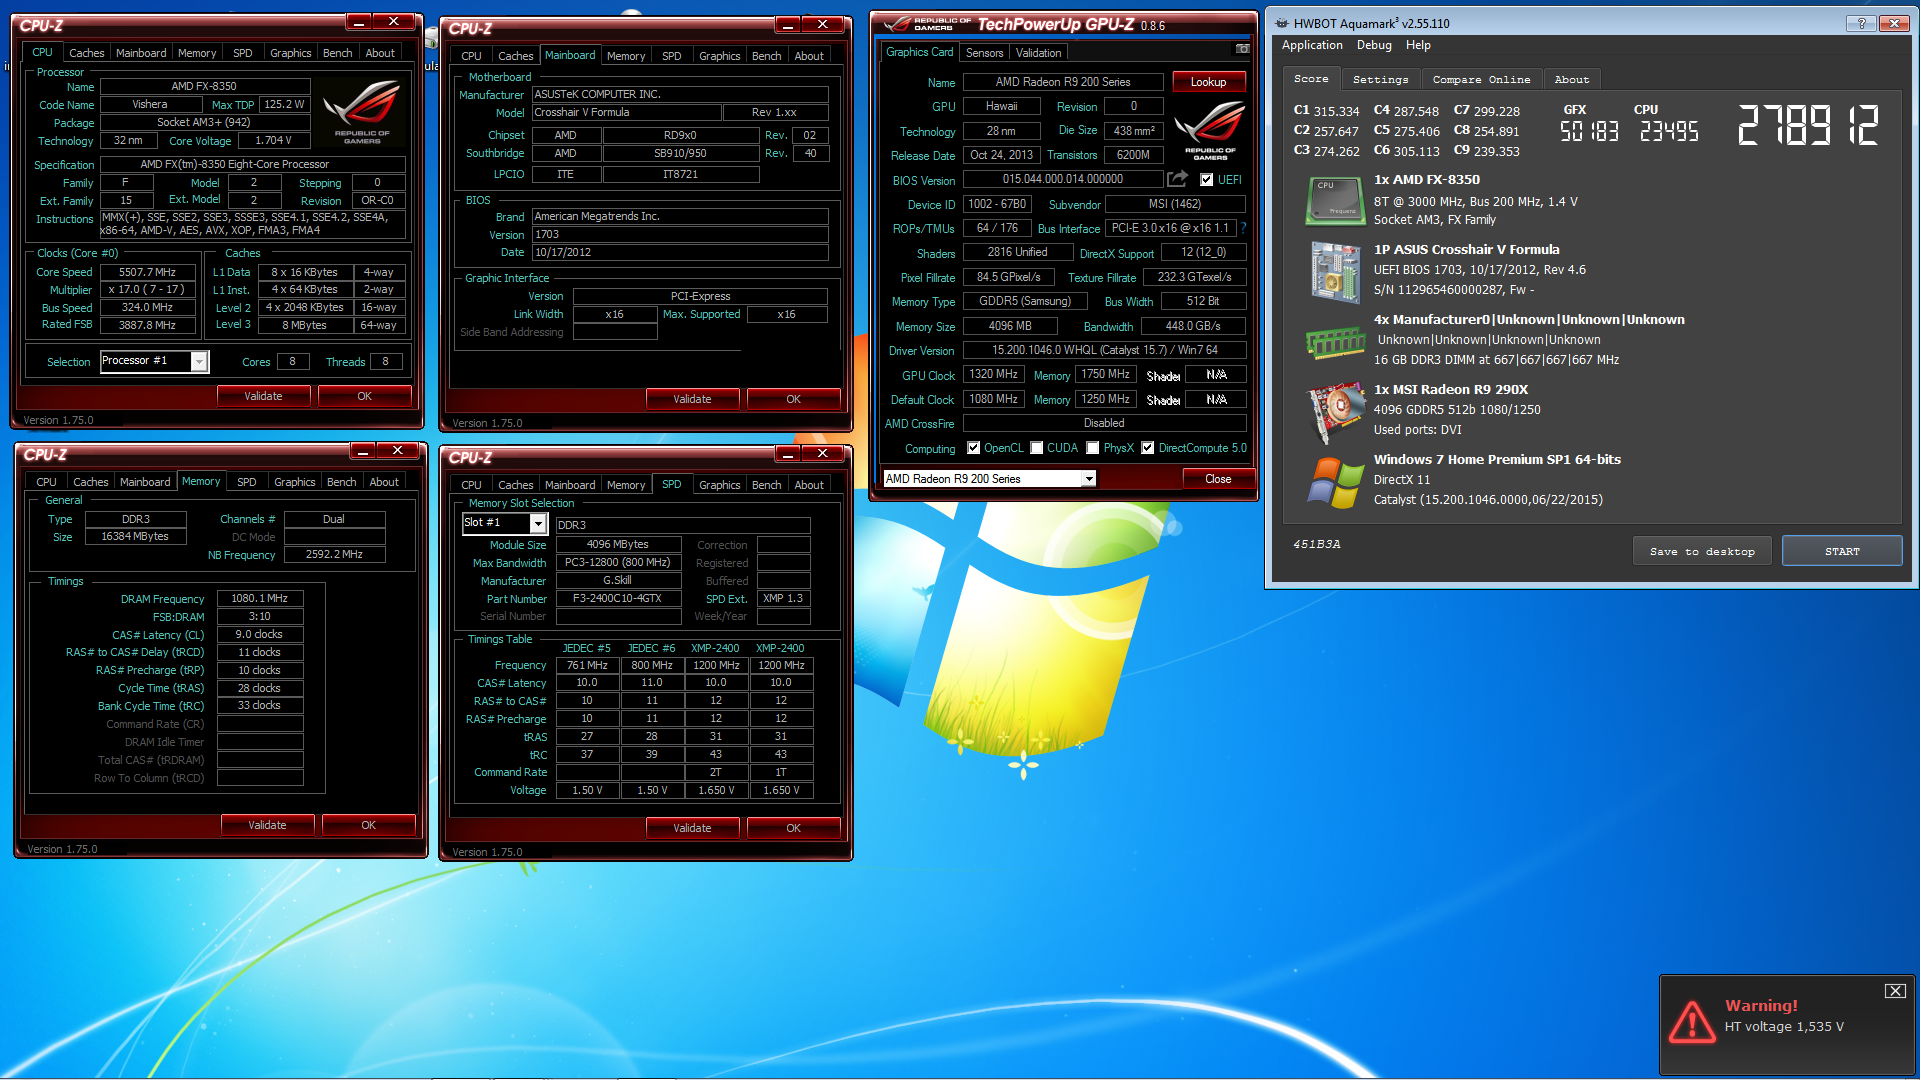The height and width of the screenshot is (1080, 1920).
Task: Open the Application menu in HWBOT Aquamark
Action: click(x=1312, y=45)
